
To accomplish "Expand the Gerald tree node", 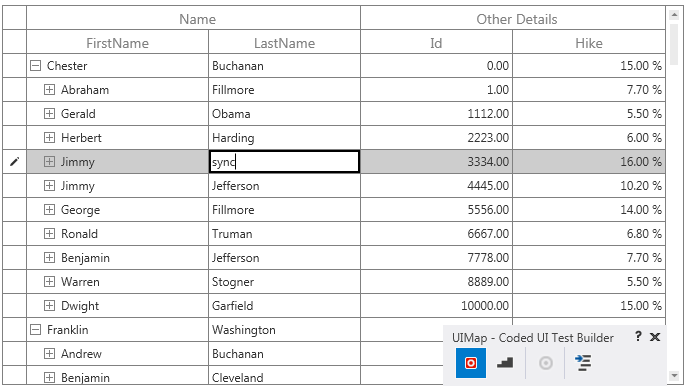I will tap(50, 114).
